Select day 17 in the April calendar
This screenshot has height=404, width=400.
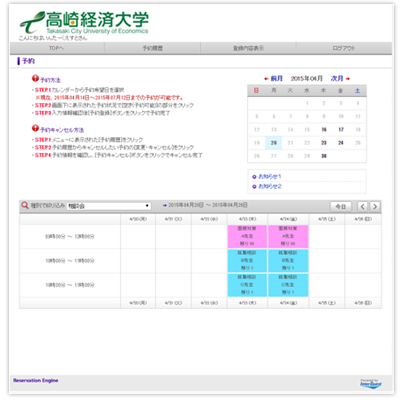(x=341, y=130)
